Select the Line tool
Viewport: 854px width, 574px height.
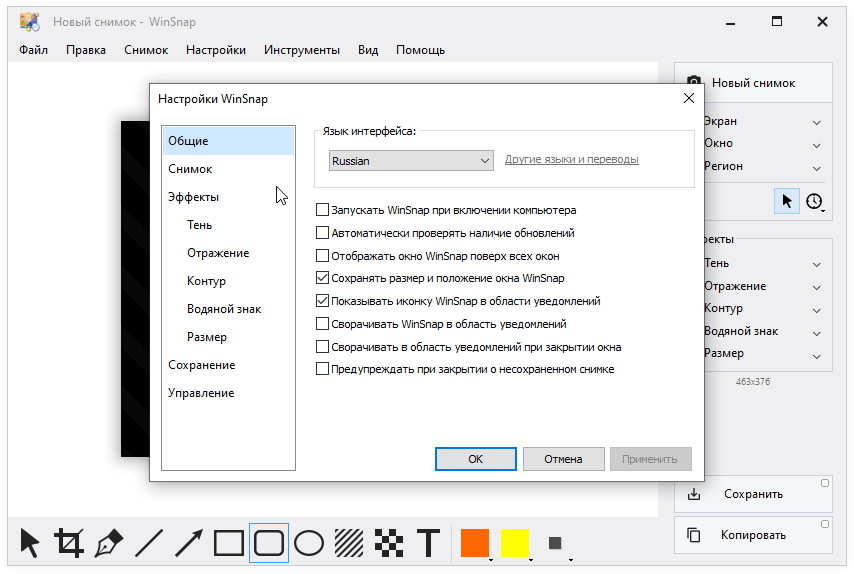pyautogui.click(x=149, y=543)
